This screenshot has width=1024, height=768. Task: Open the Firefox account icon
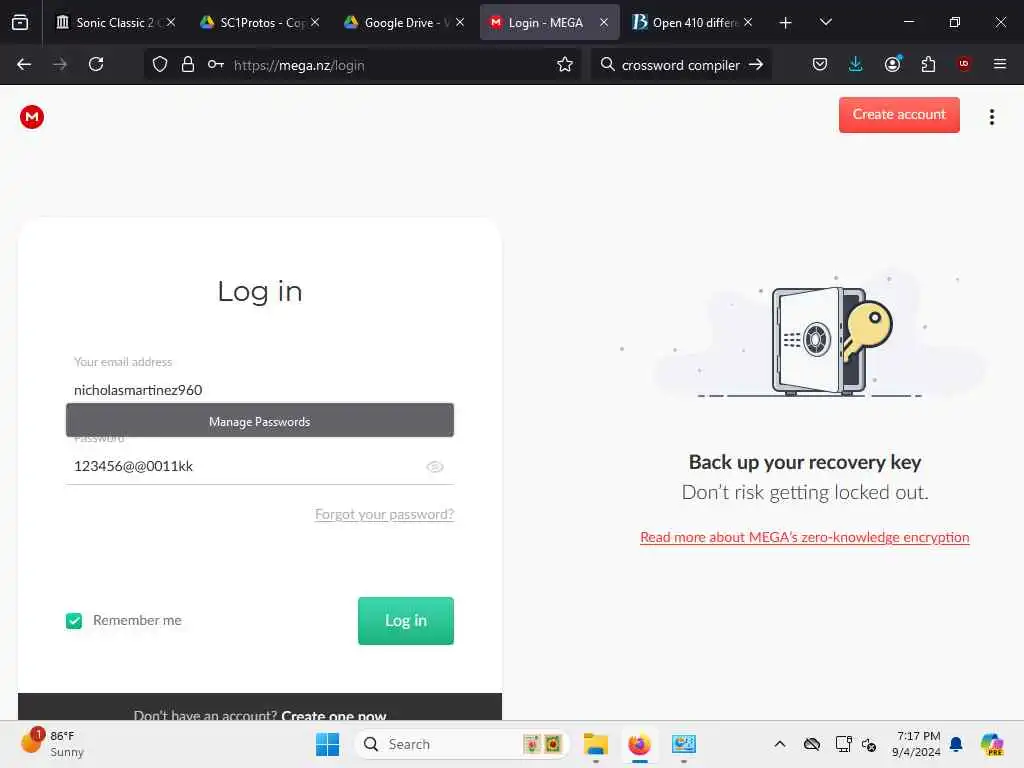(x=892, y=64)
